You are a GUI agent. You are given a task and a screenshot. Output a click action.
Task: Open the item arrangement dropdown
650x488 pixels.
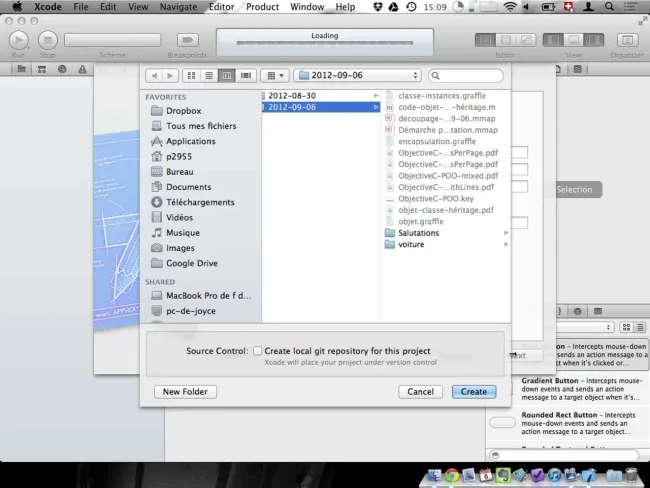click(x=275, y=75)
